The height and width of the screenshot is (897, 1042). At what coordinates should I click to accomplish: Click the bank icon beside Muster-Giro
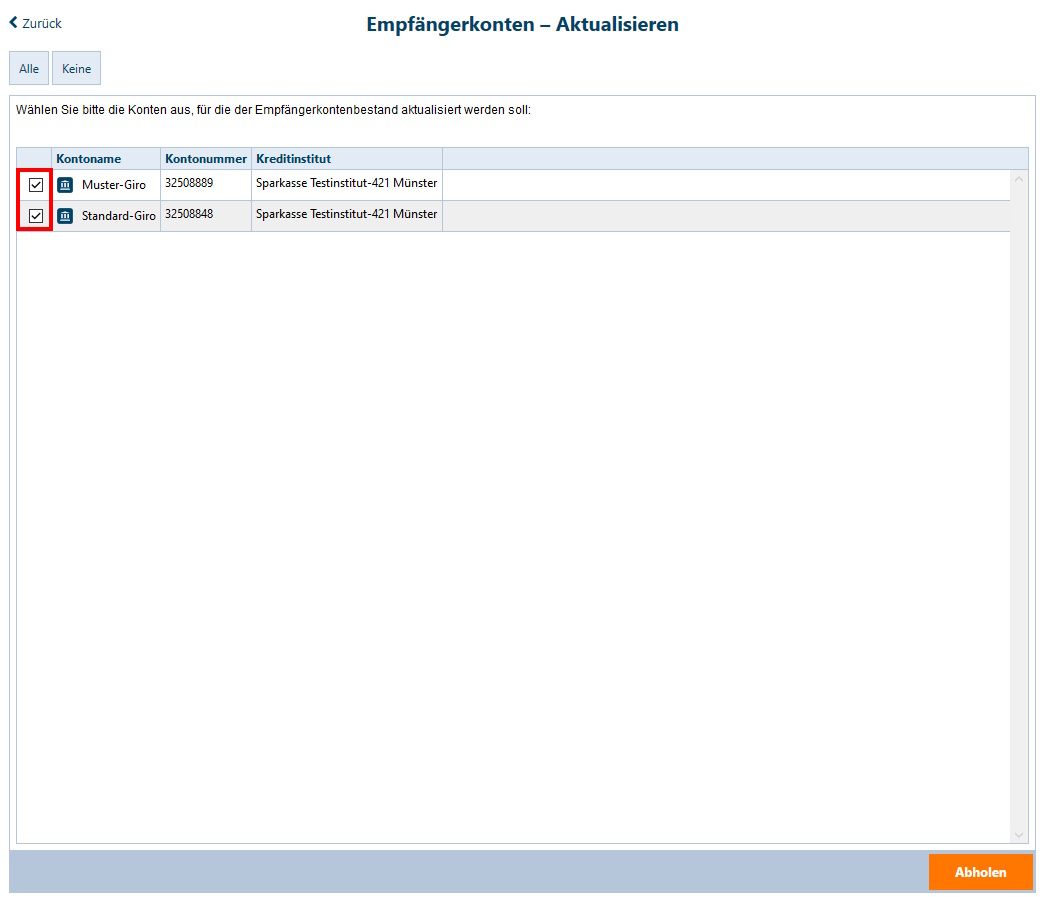65,185
